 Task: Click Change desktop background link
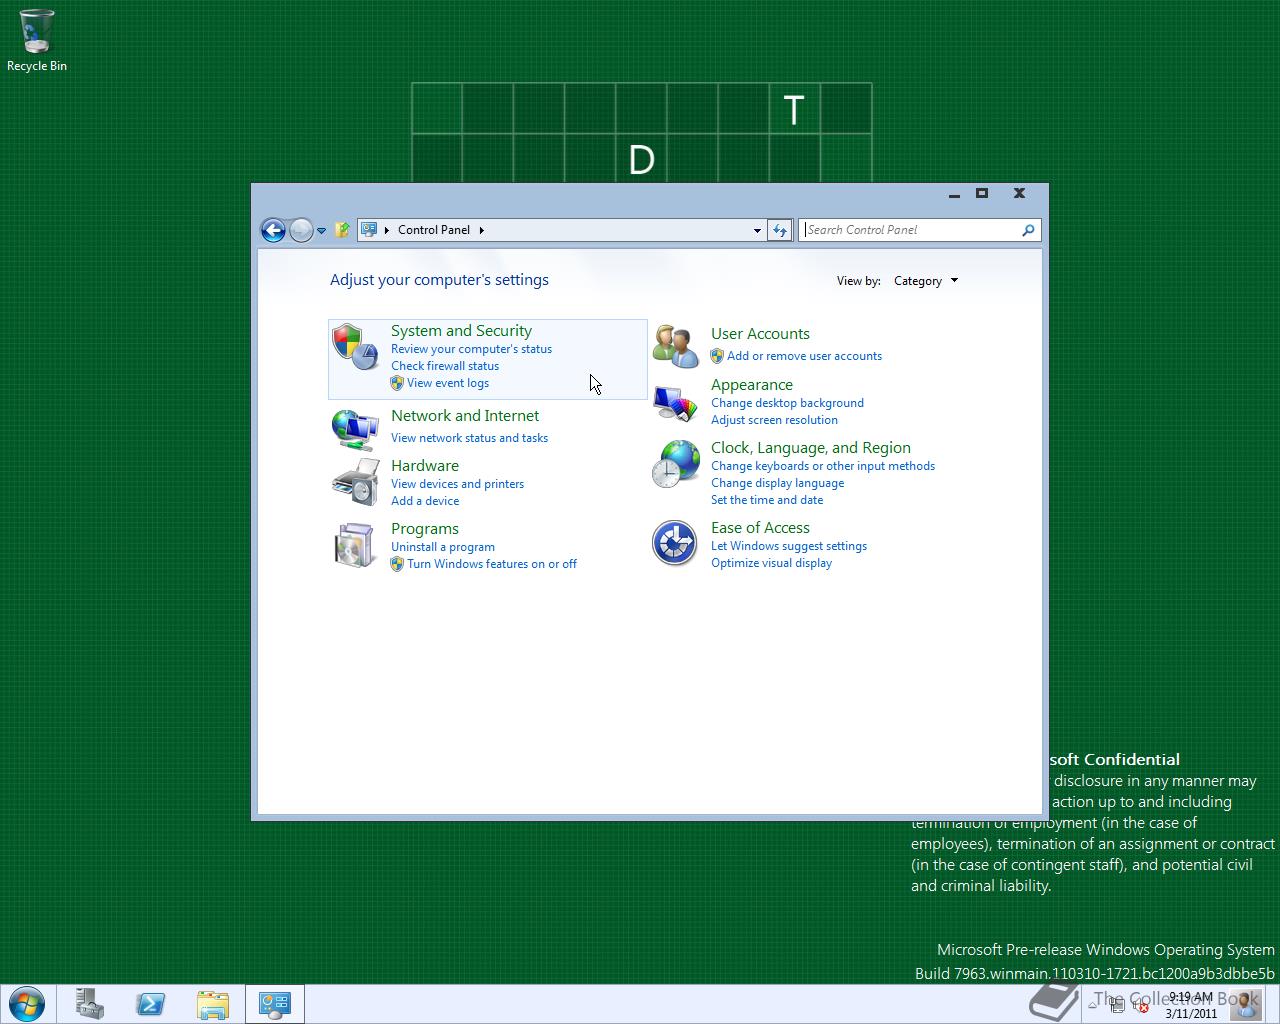click(787, 403)
